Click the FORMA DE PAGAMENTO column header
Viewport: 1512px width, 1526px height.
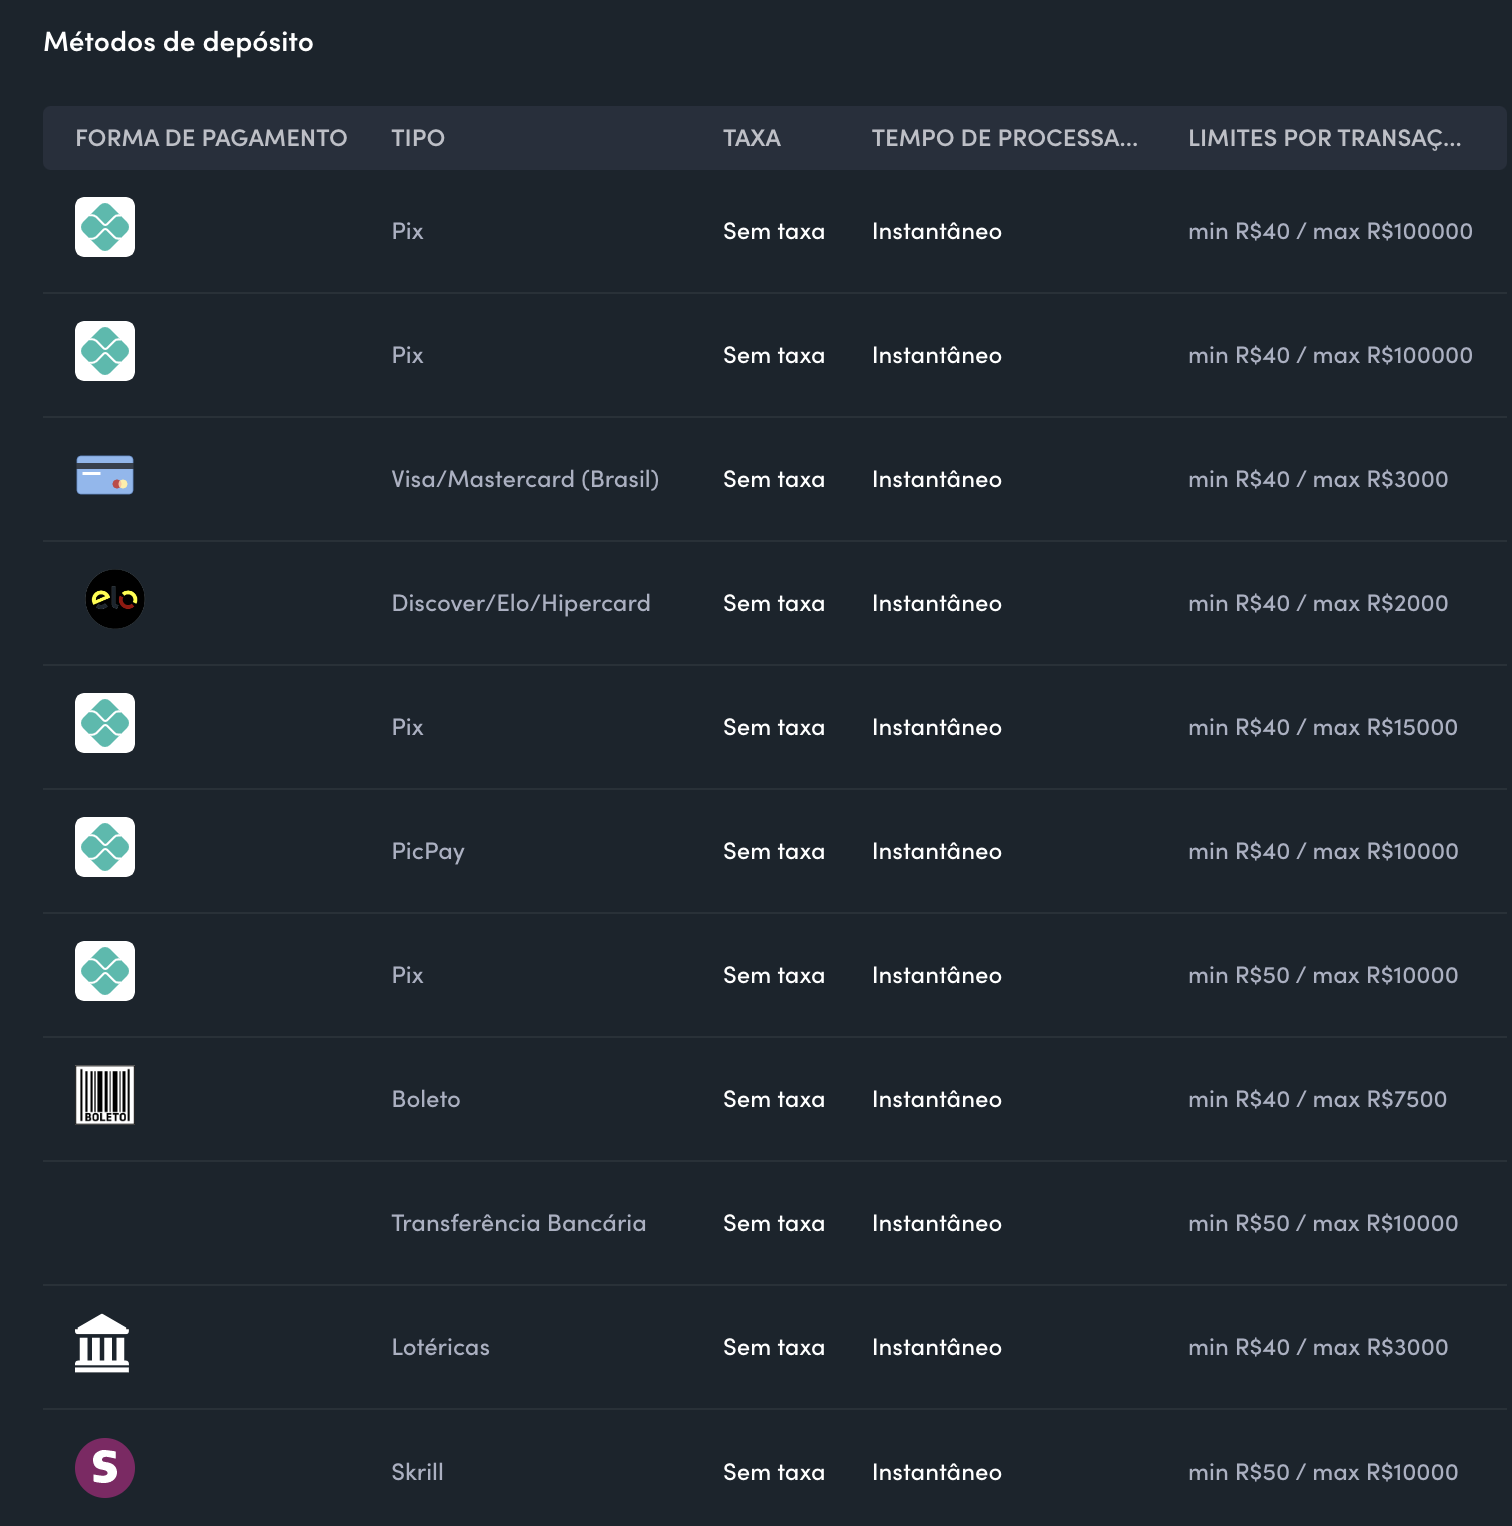(211, 138)
